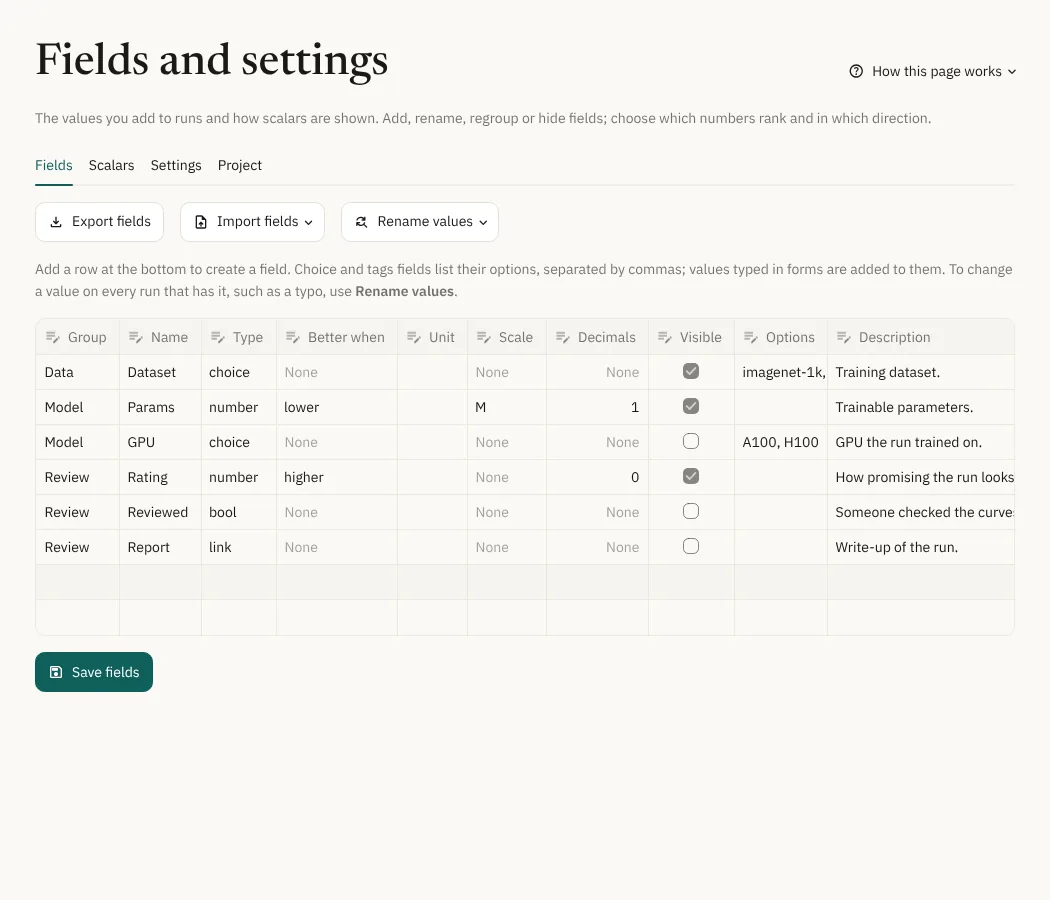1050x900 pixels.
Task: Uncheck Visible for the Rating field
Action: tap(691, 476)
